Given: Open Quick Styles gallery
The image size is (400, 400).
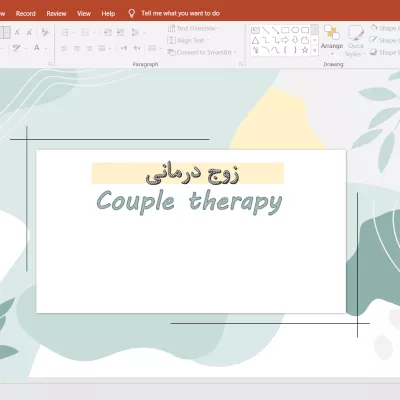Looking at the screenshot, I should coord(356,41).
